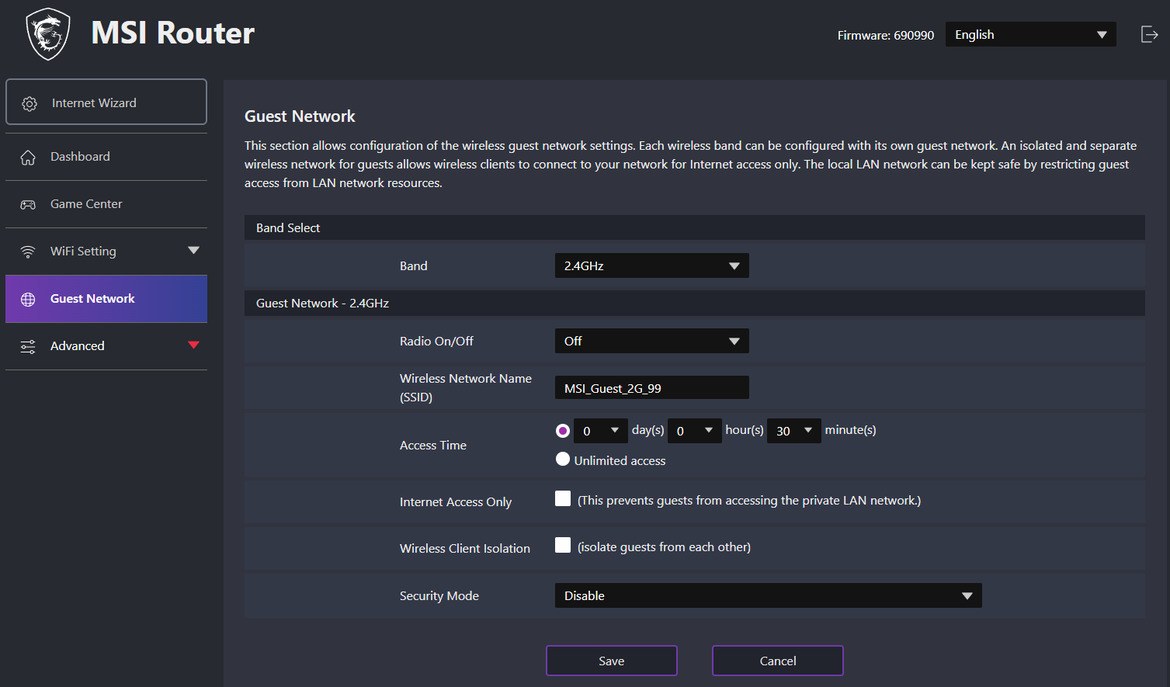Viewport: 1170px width, 687px height.
Task: Click the MSI dragon shield logo
Action: (x=48, y=34)
